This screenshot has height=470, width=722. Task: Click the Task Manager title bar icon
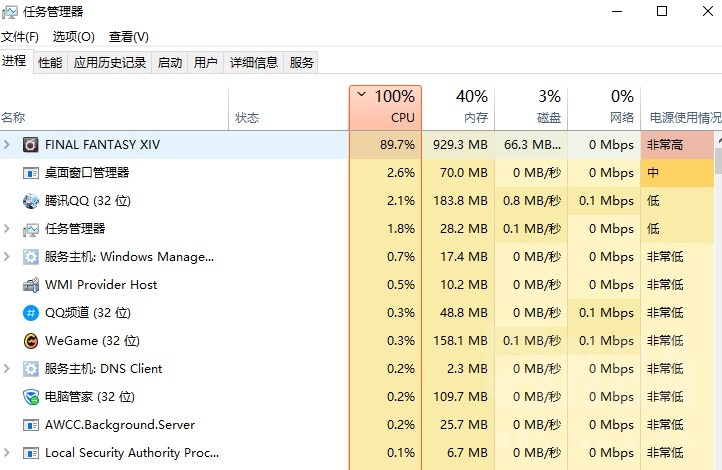pos(10,12)
